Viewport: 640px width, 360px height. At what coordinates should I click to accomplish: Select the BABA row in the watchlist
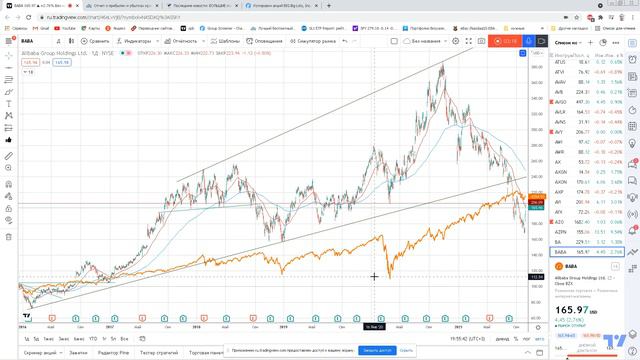coord(587,252)
